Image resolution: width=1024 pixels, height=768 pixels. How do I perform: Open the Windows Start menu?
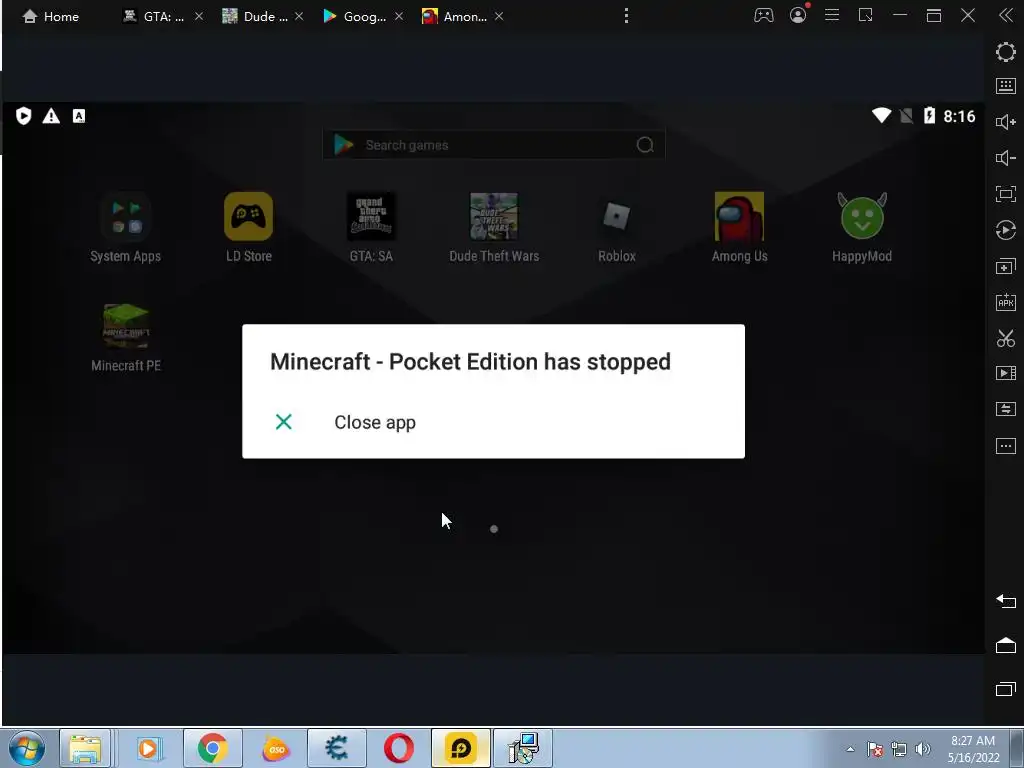[26, 748]
